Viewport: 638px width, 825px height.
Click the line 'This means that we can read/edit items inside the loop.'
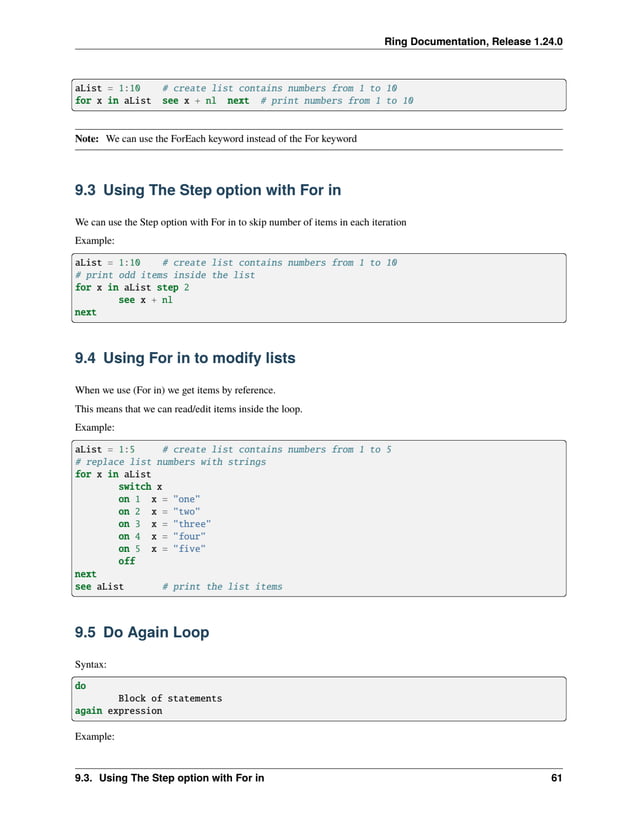click(188, 409)
